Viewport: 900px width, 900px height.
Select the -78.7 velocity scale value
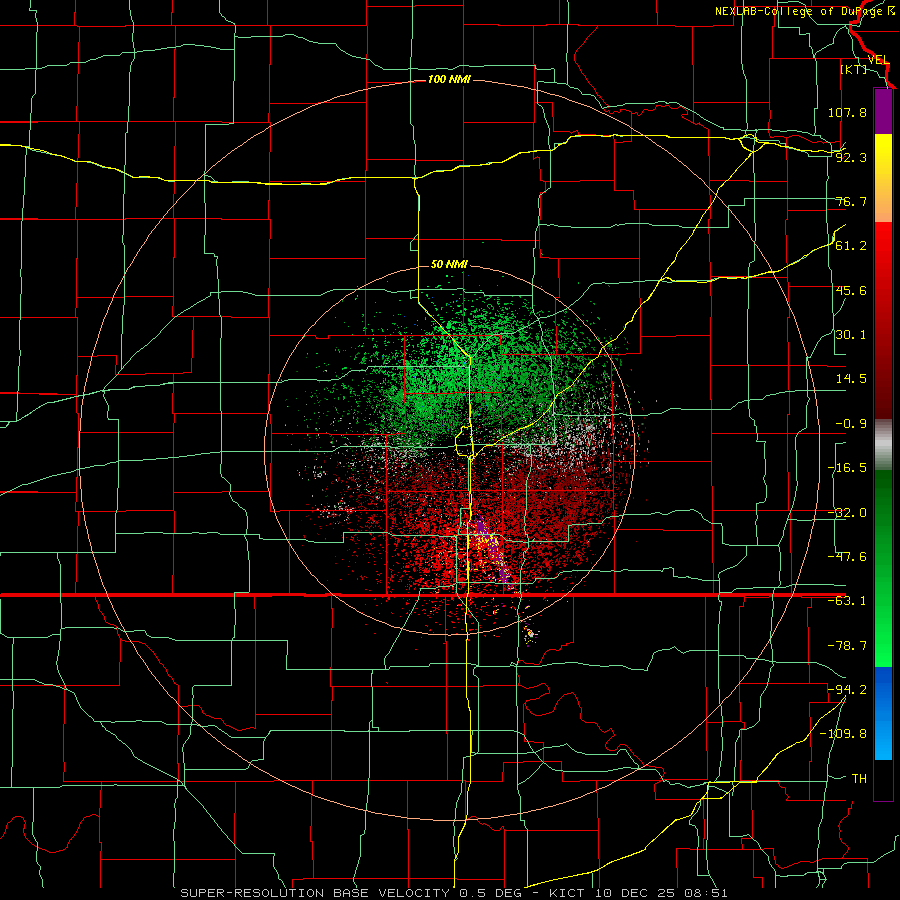point(847,646)
